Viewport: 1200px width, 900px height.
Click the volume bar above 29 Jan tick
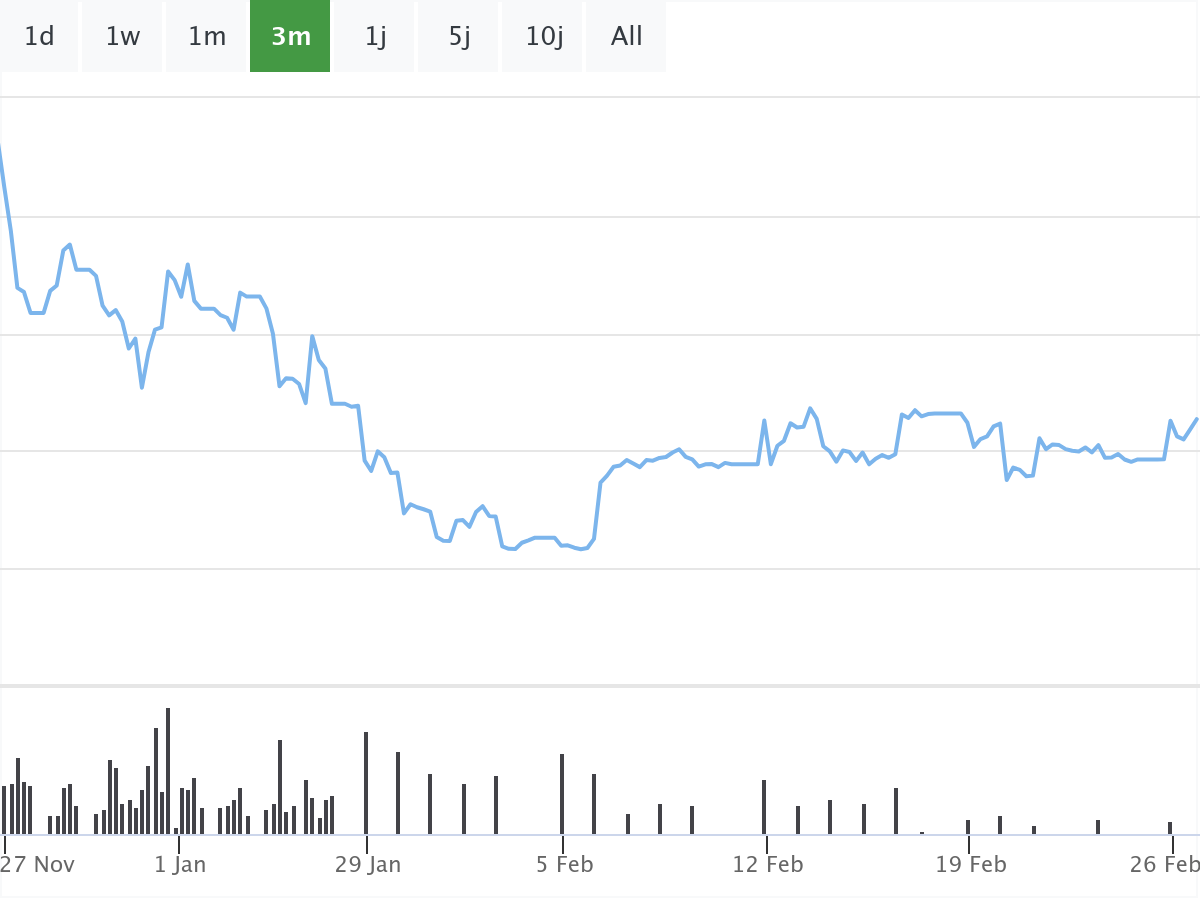point(366,782)
